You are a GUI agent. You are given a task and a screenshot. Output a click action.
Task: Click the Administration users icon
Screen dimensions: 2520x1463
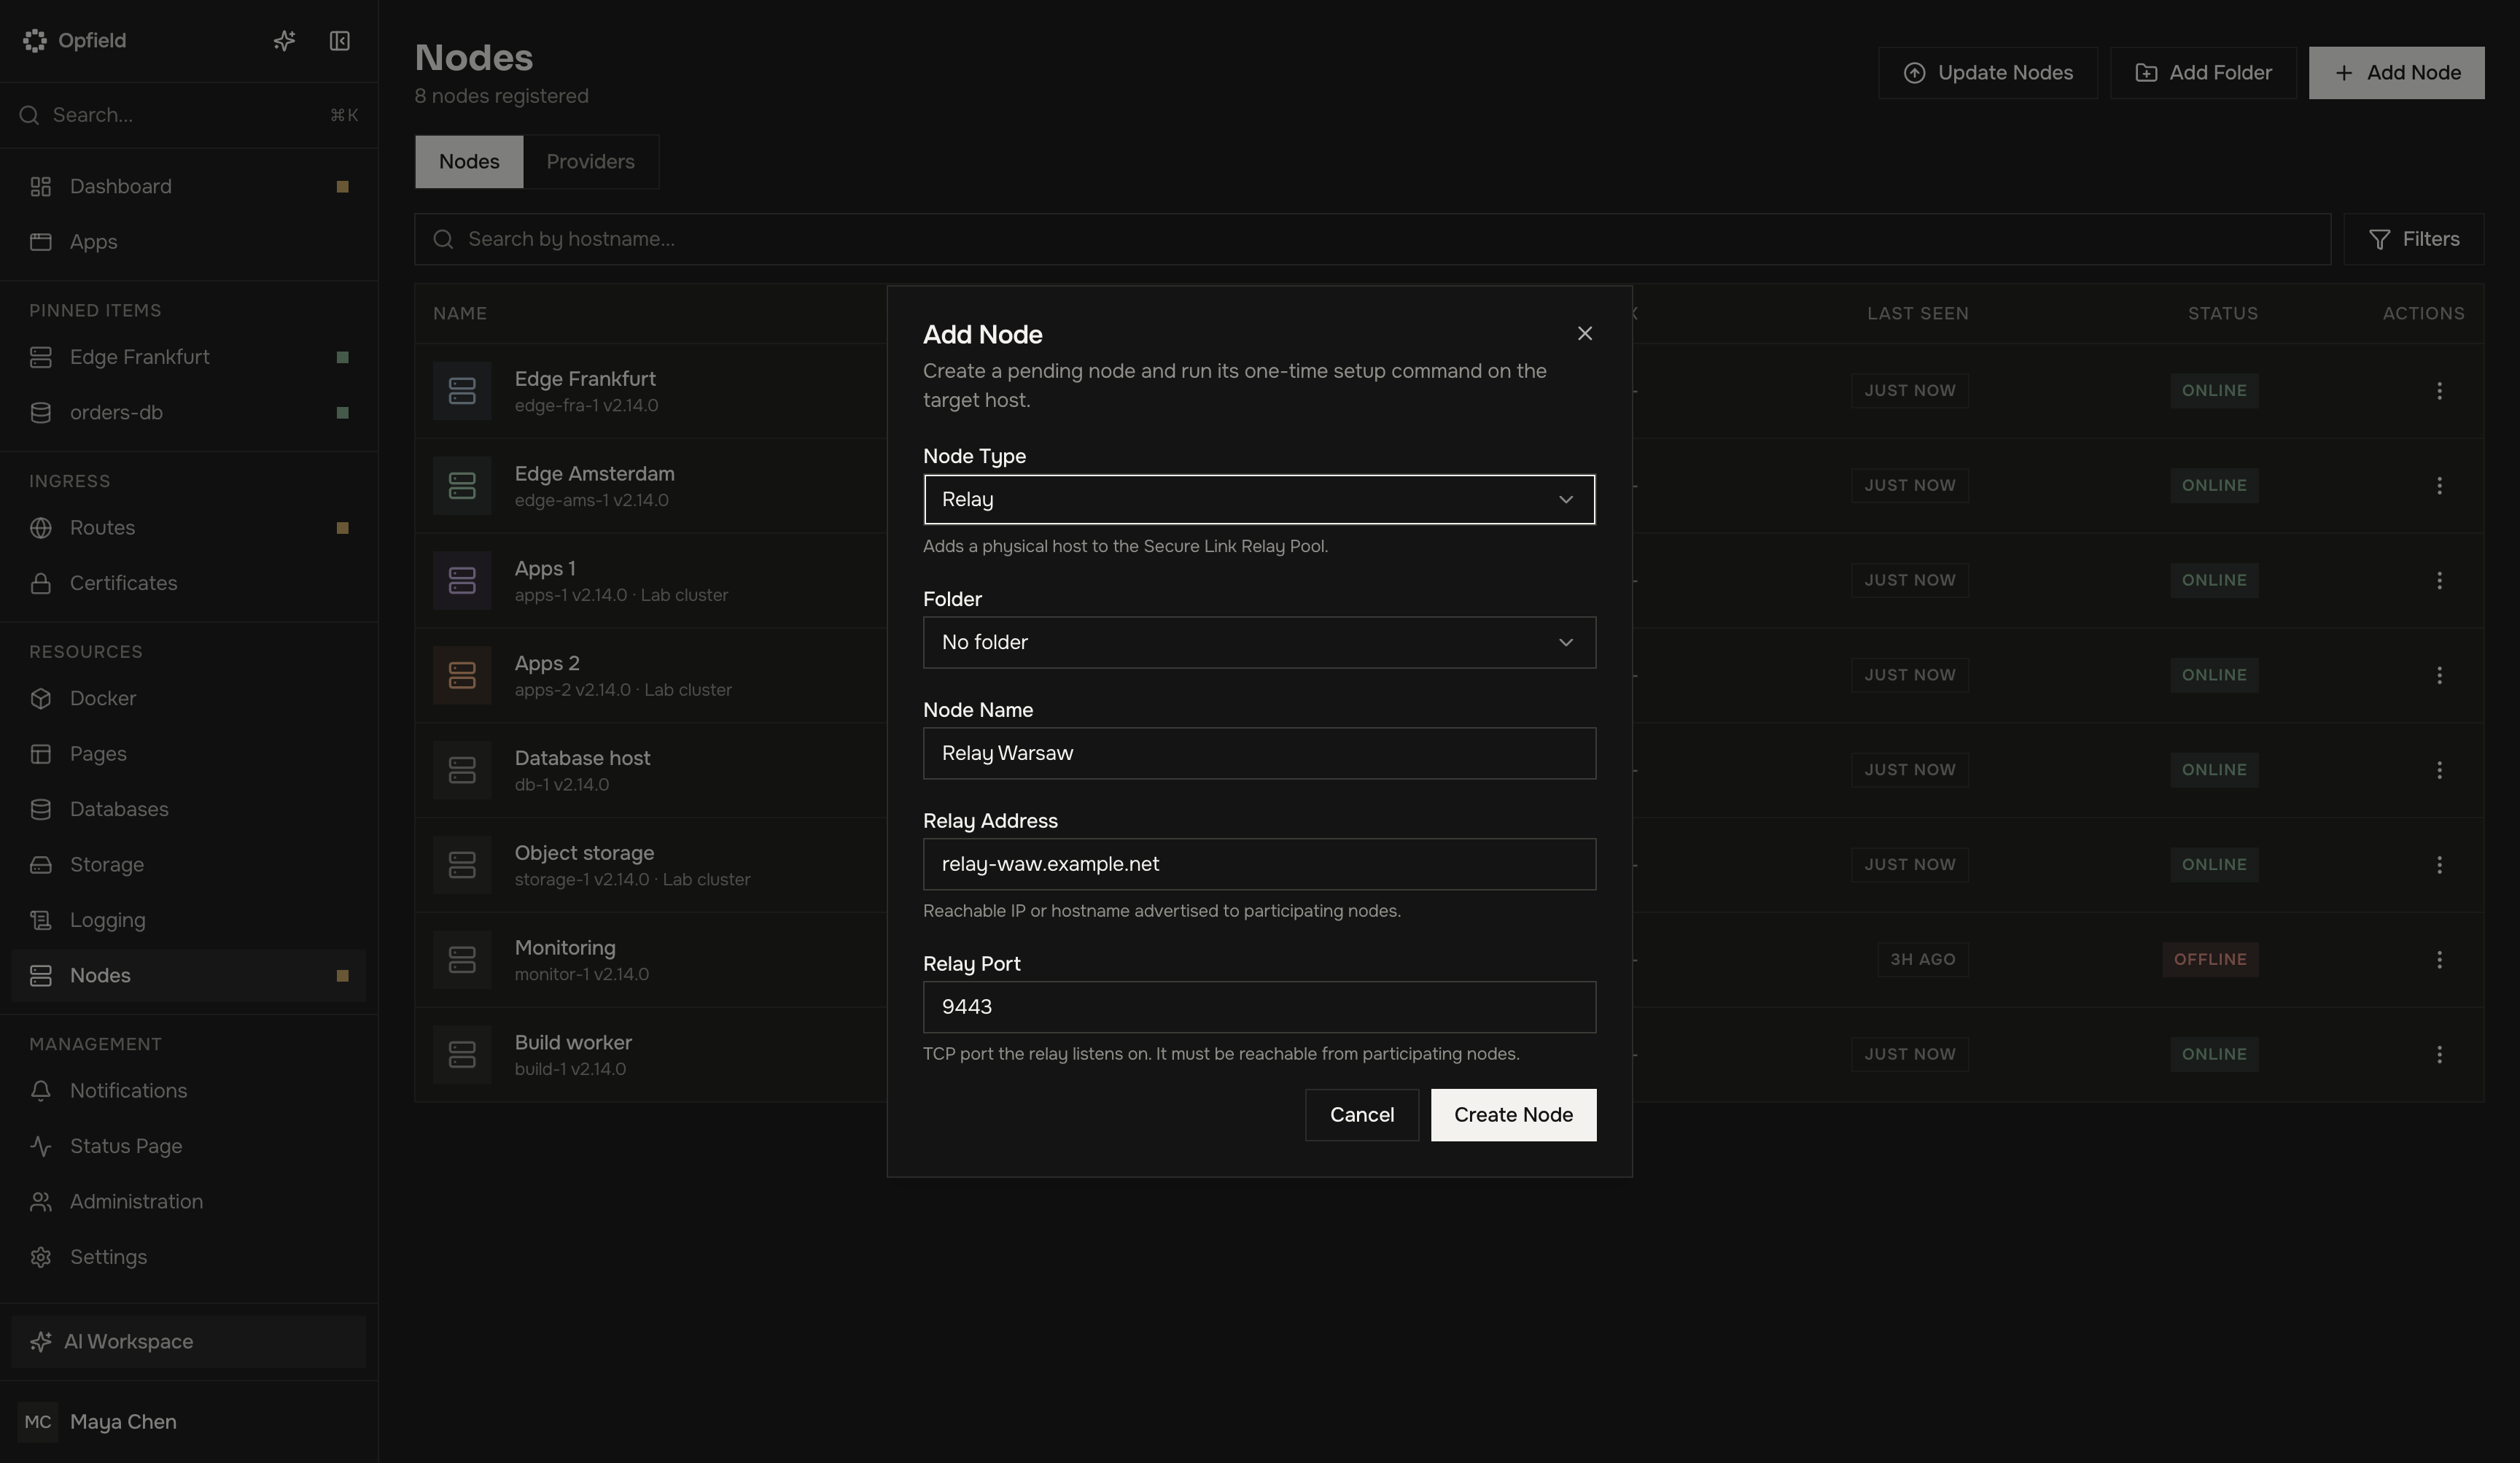[x=41, y=1202]
